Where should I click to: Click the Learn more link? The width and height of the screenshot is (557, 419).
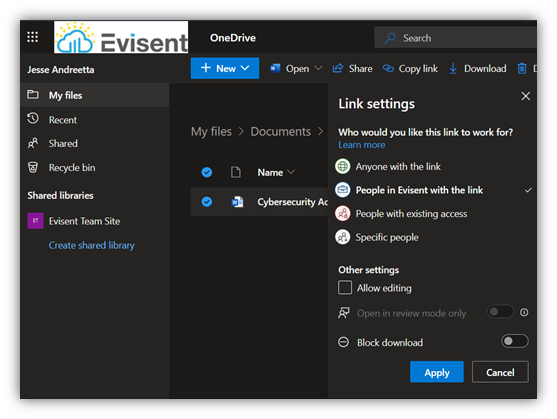(x=362, y=145)
